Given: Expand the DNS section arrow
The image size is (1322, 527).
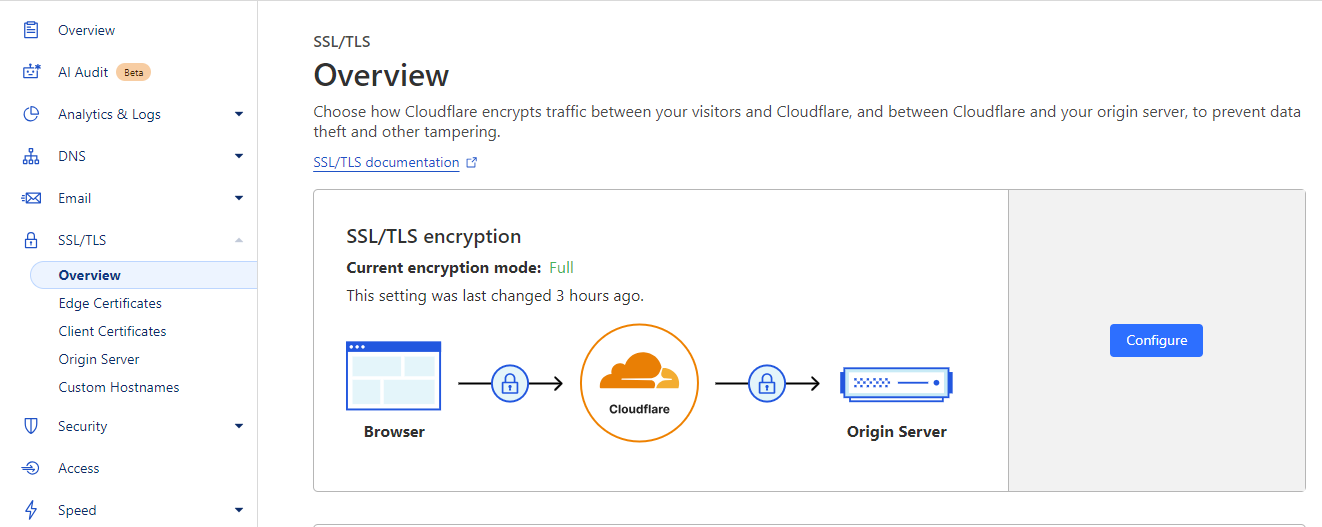Looking at the screenshot, I should click(x=239, y=156).
